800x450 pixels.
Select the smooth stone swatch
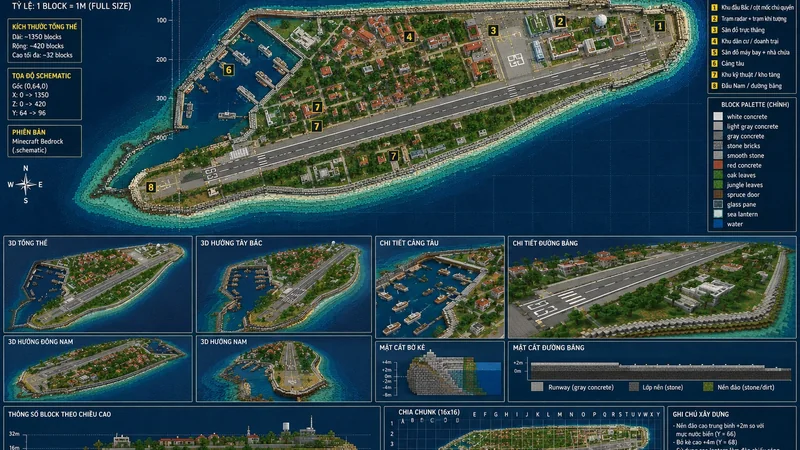pyautogui.click(x=718, y=156)
